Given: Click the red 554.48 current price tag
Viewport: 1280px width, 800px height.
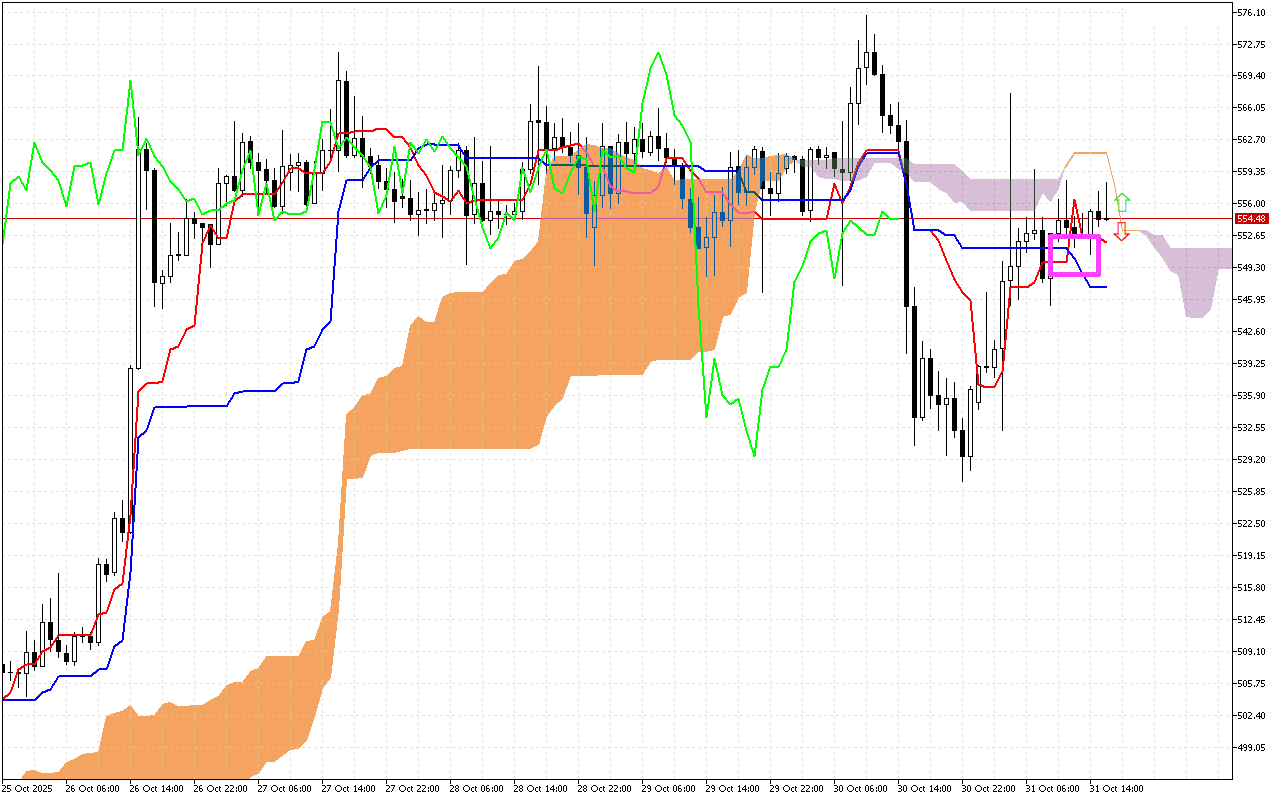Looking at the screenshot, I should [1251, 218].
